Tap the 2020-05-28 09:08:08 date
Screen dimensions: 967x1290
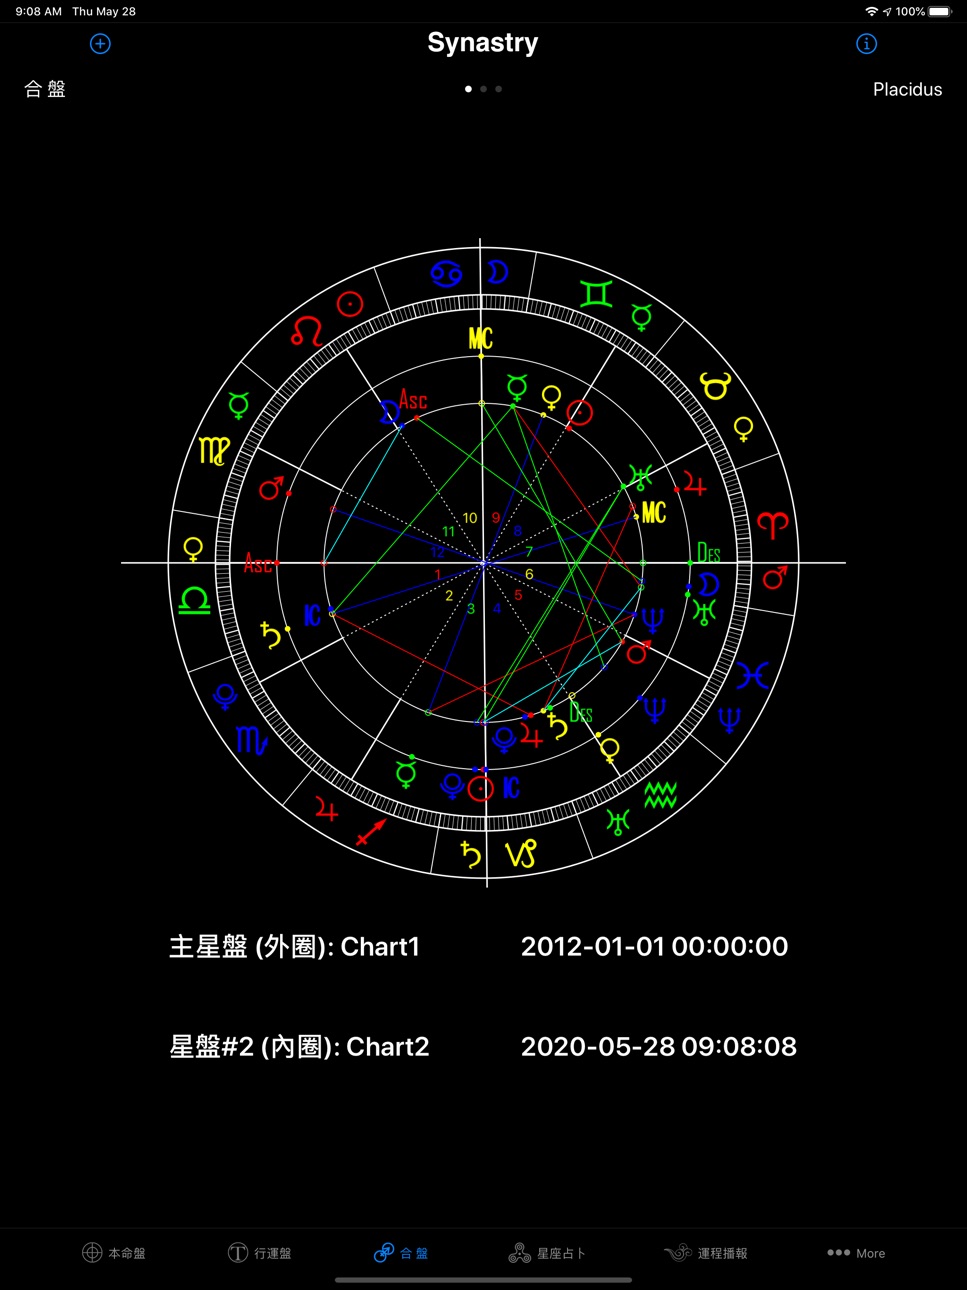tap(658, 1046)
